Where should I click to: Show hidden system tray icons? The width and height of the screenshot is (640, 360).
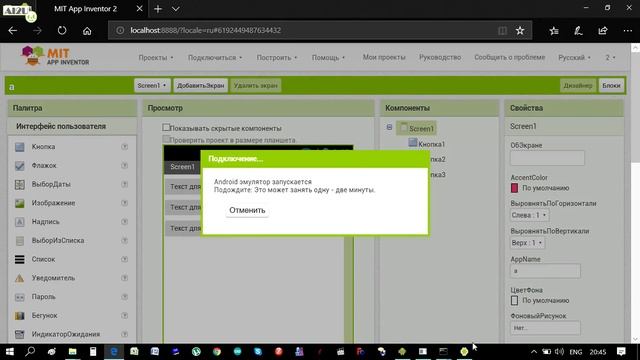tap(533, 351)
